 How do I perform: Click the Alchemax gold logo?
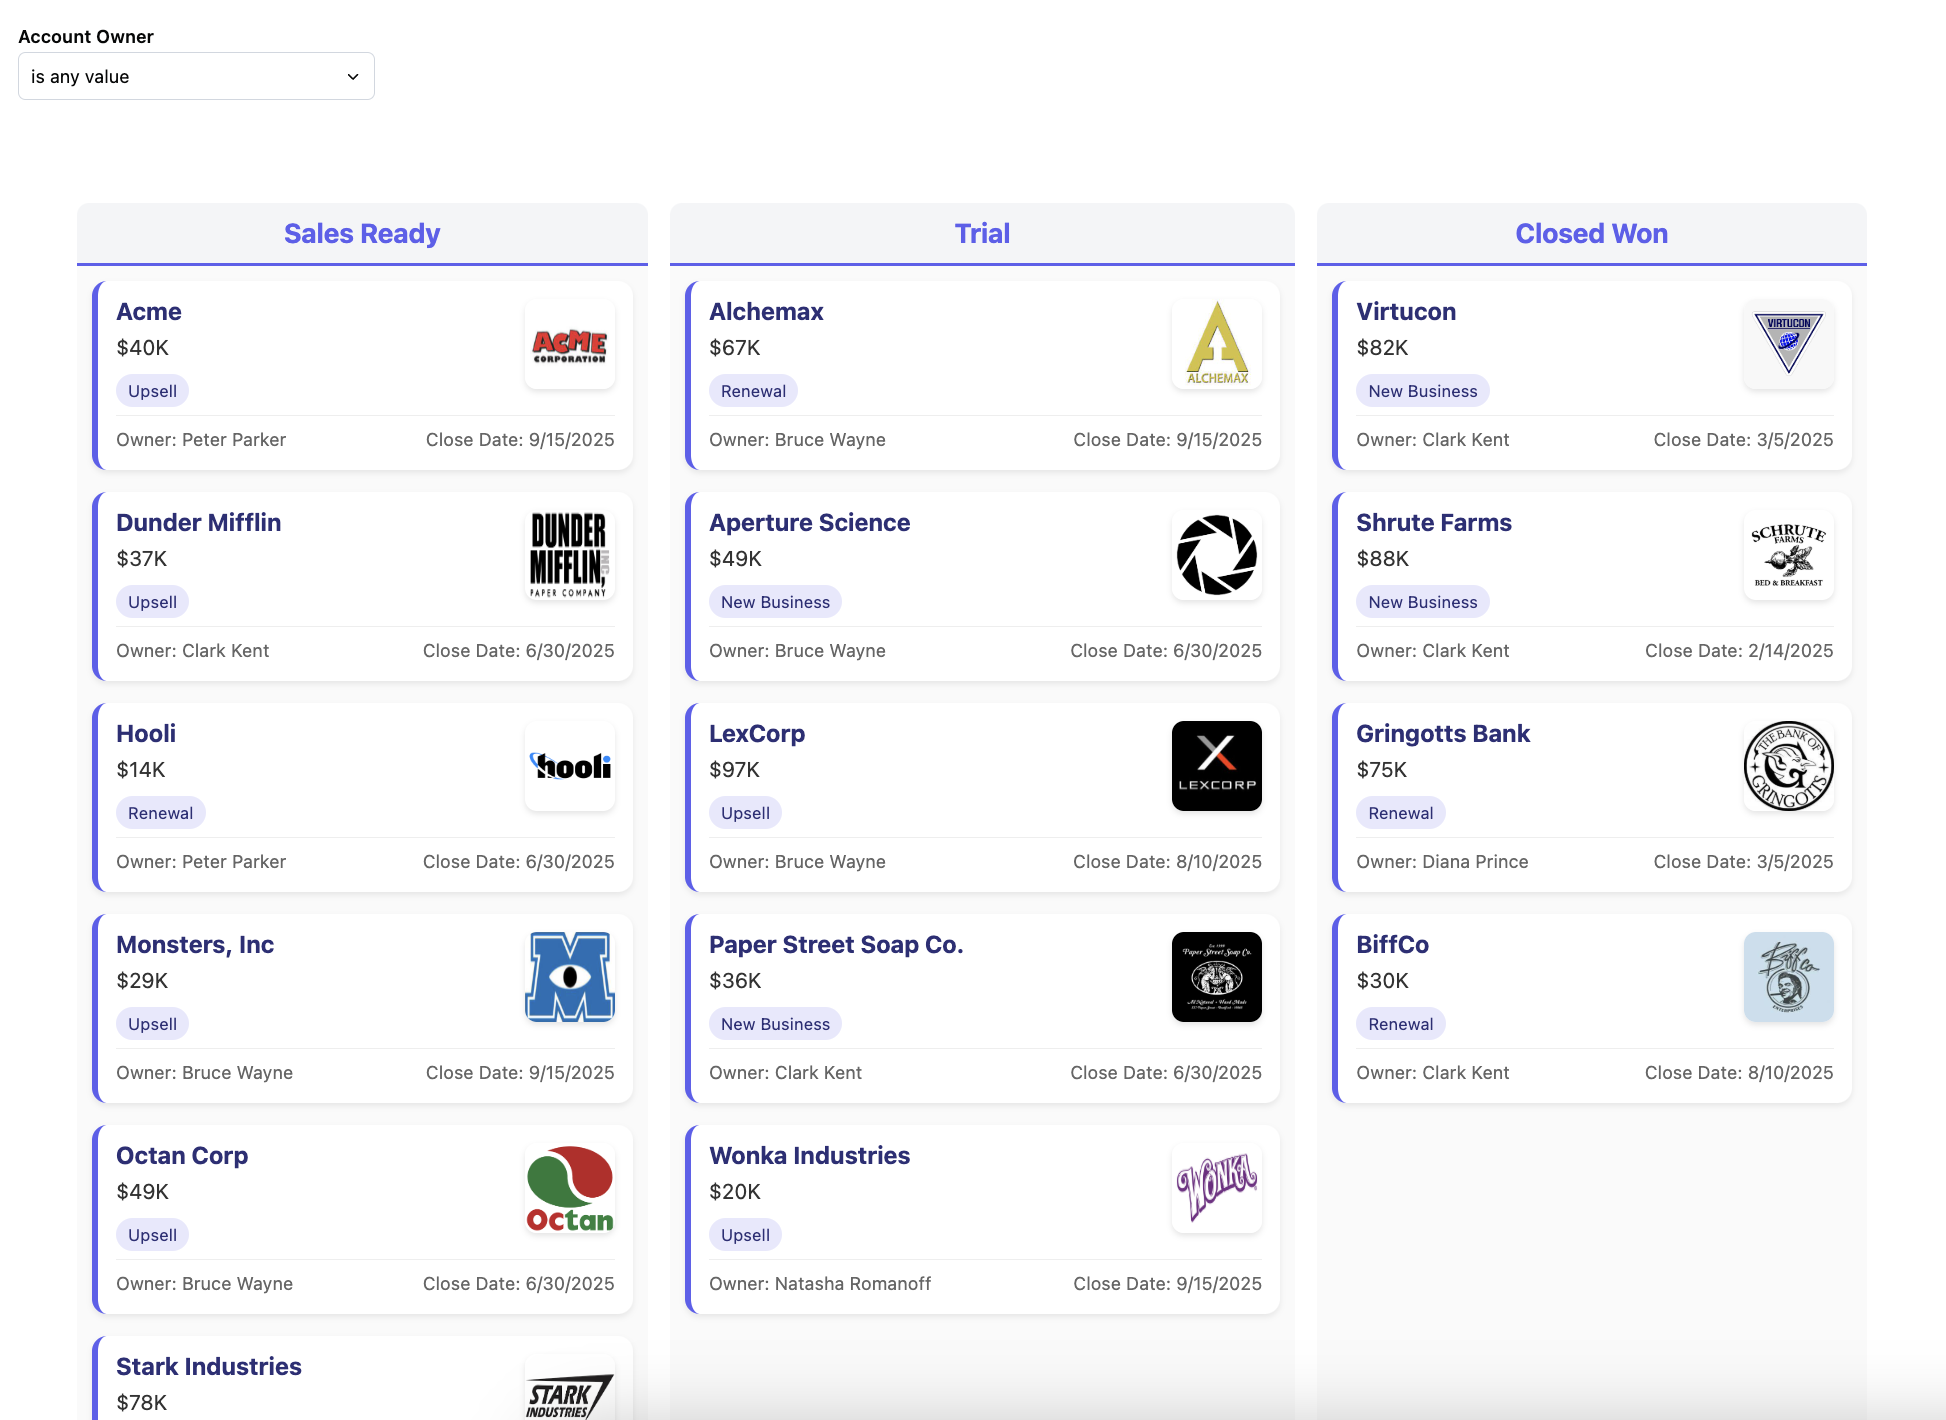point(1216,345)
